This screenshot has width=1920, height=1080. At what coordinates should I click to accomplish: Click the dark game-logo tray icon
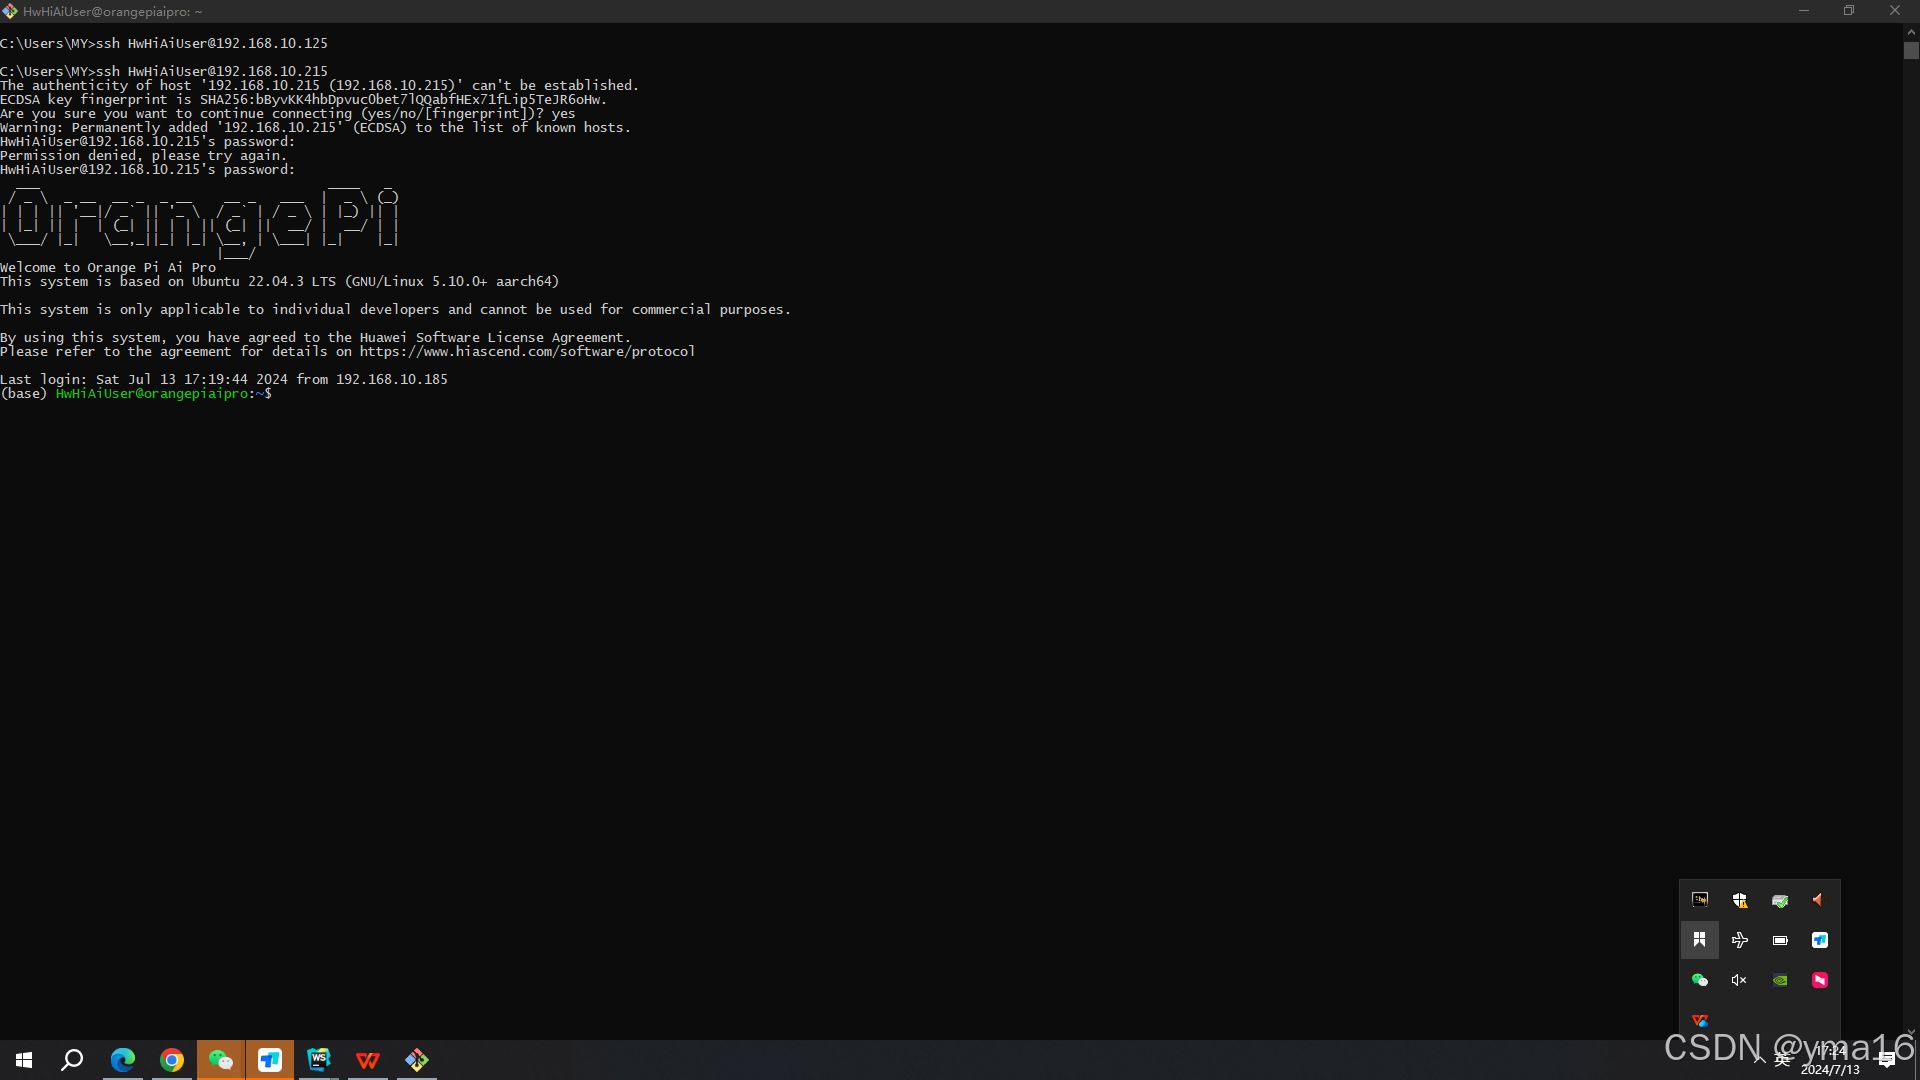pyautogui.click(x=1700, y=900)
